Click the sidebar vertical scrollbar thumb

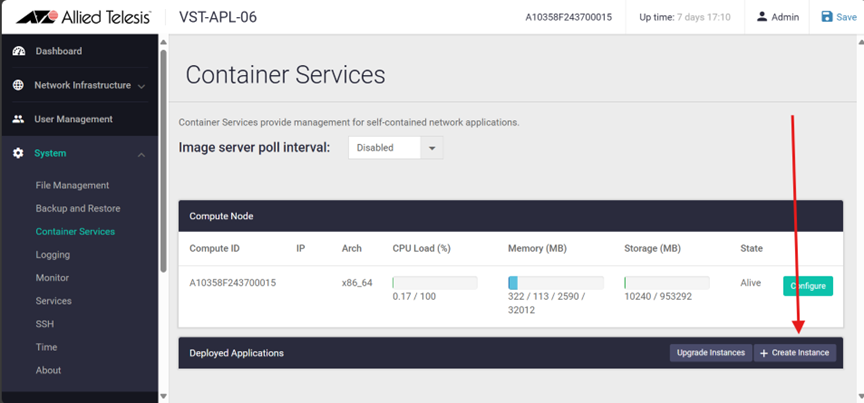163,160
